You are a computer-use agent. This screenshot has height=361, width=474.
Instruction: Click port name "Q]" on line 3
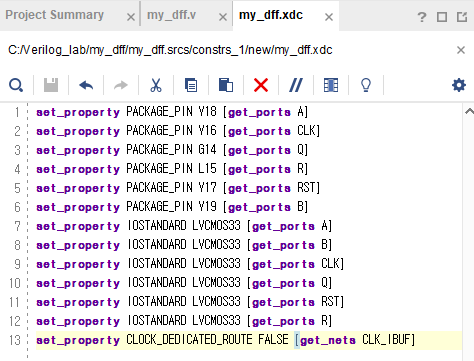[x=303, y=150]
